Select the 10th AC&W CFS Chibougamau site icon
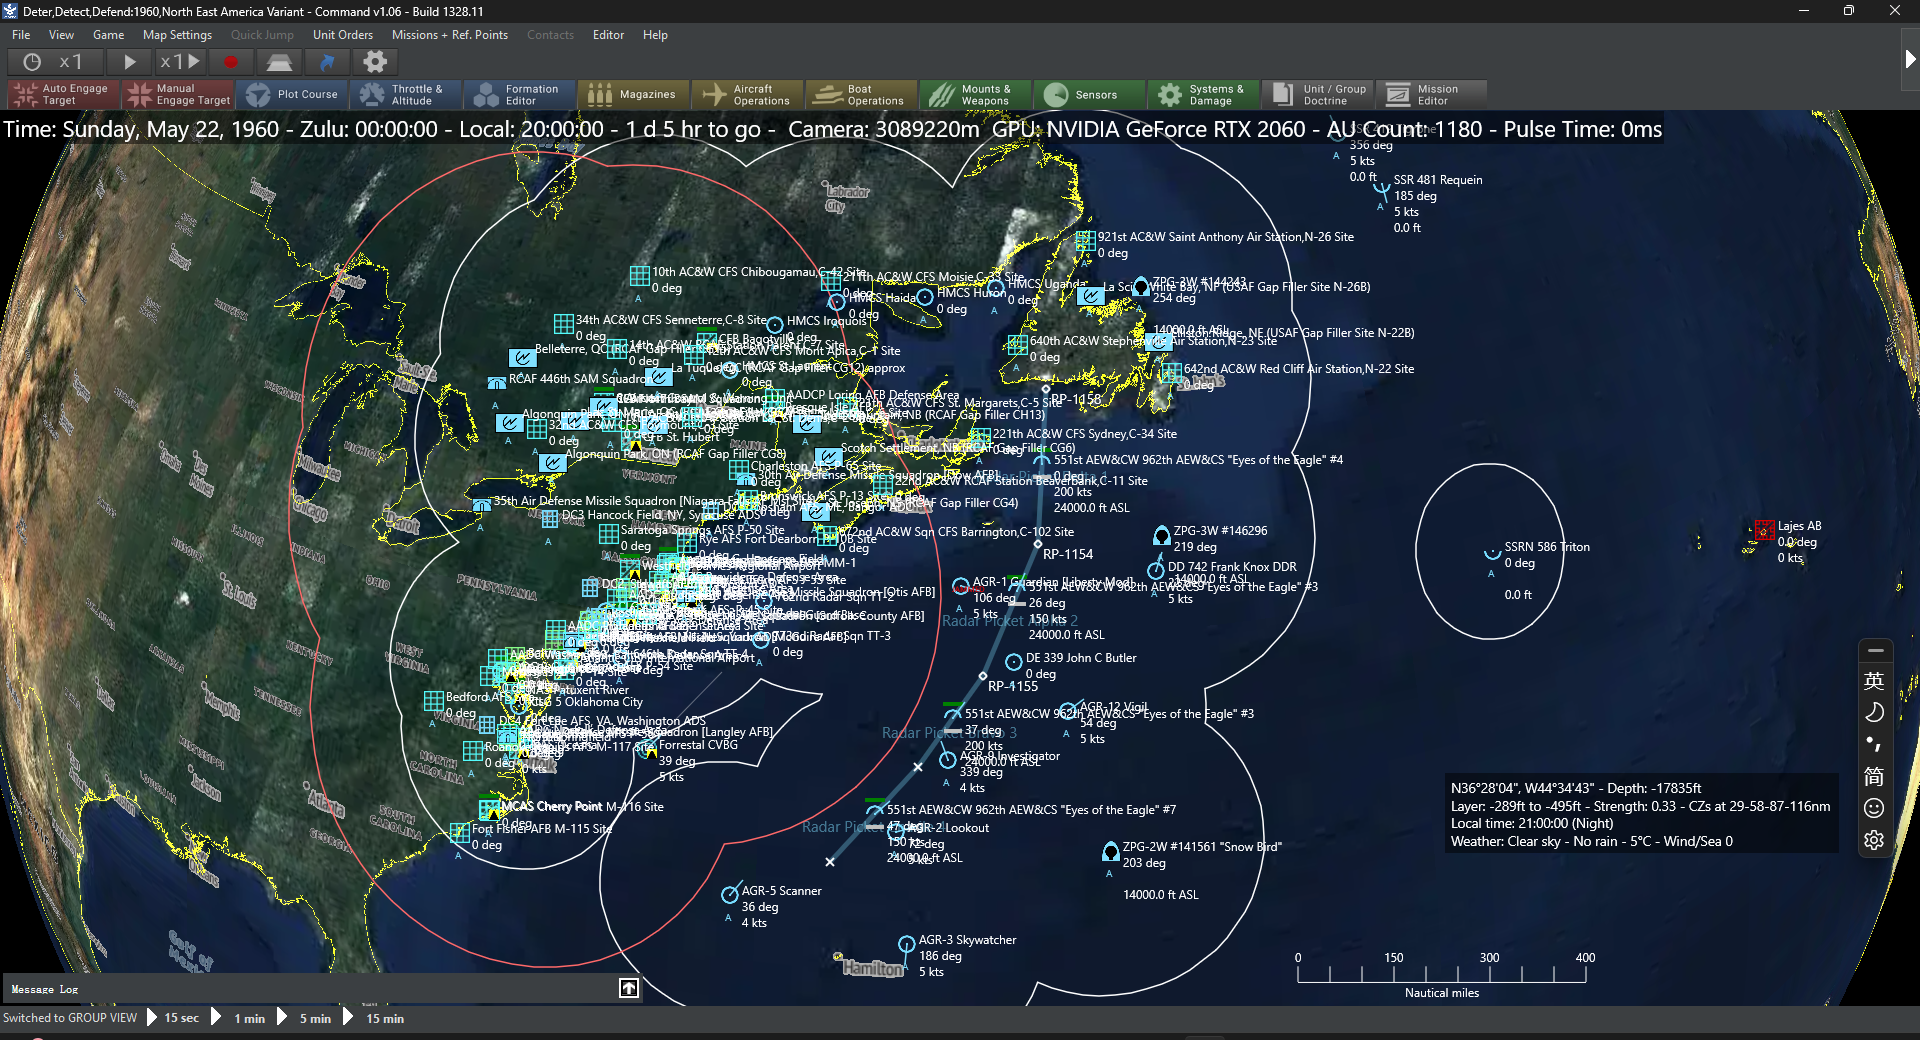This screenshot has width=1920, height=1040. (640, 275)
